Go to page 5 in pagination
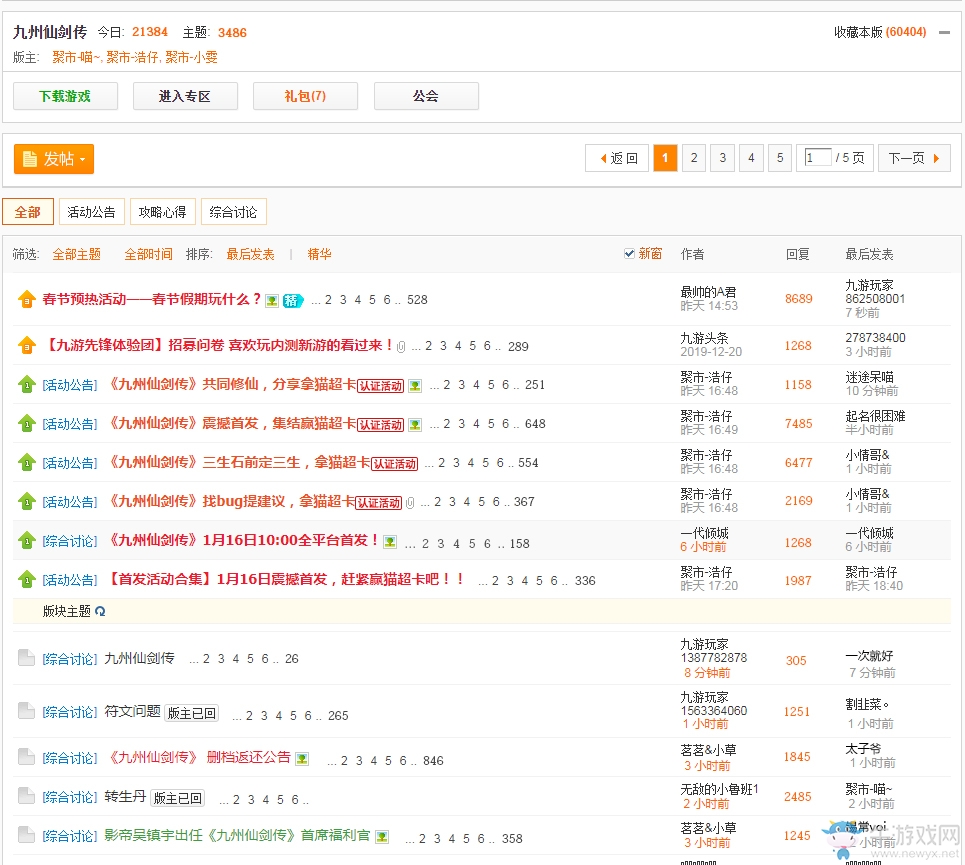The image size is (965, 865). [780, 158]
